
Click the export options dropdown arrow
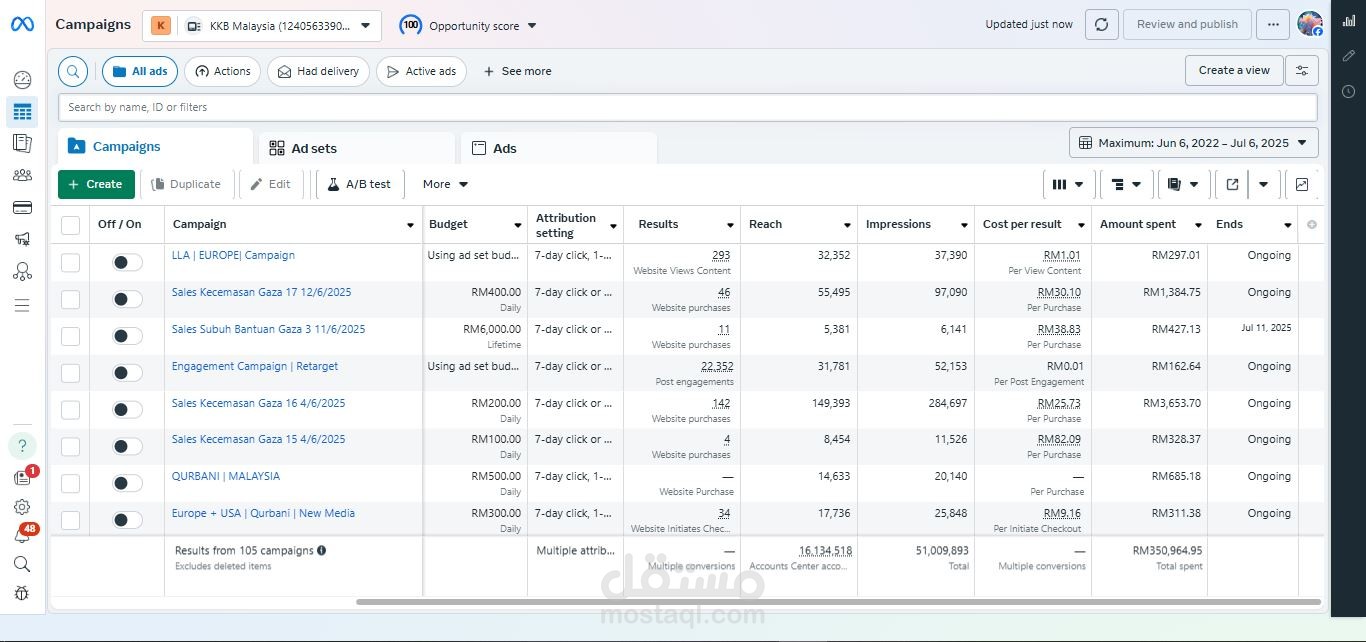(1264, 184)
